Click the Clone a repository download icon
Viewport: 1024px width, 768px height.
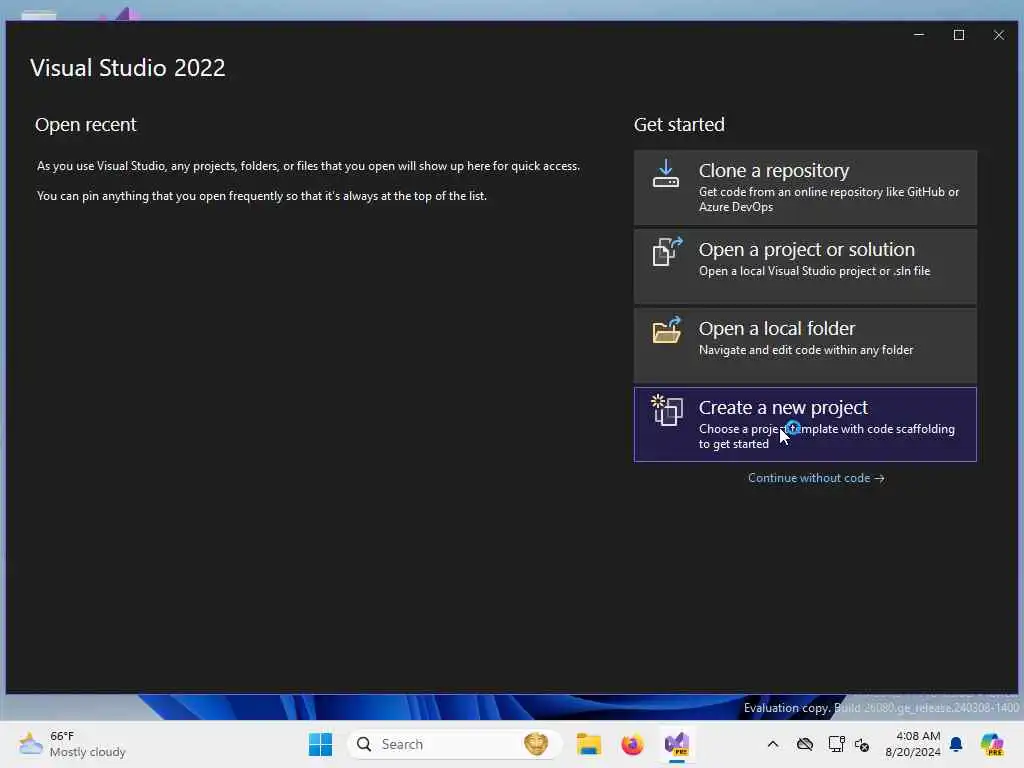(665, 173)
